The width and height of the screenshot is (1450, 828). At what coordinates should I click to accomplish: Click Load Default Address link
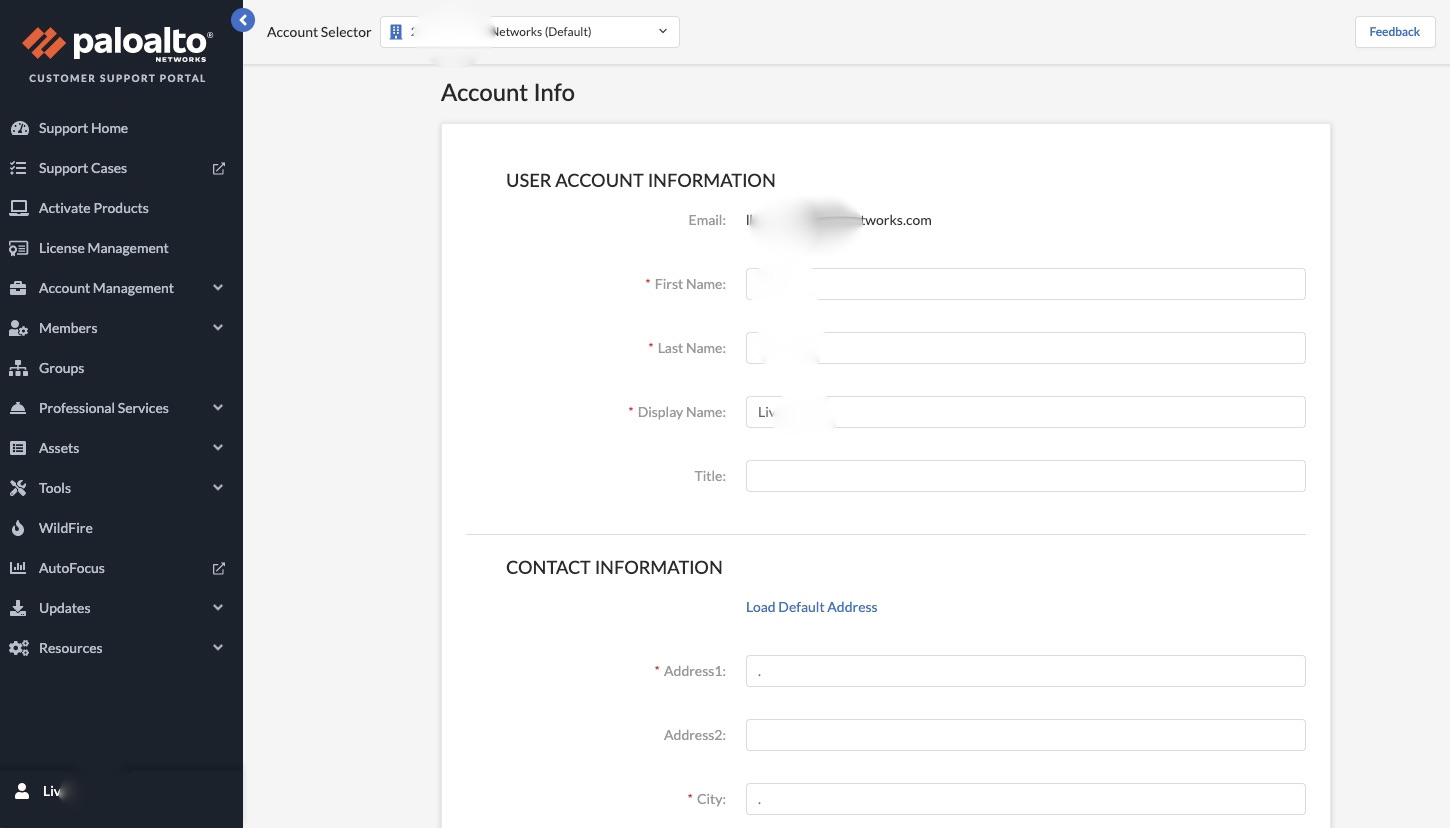point(811,607)
